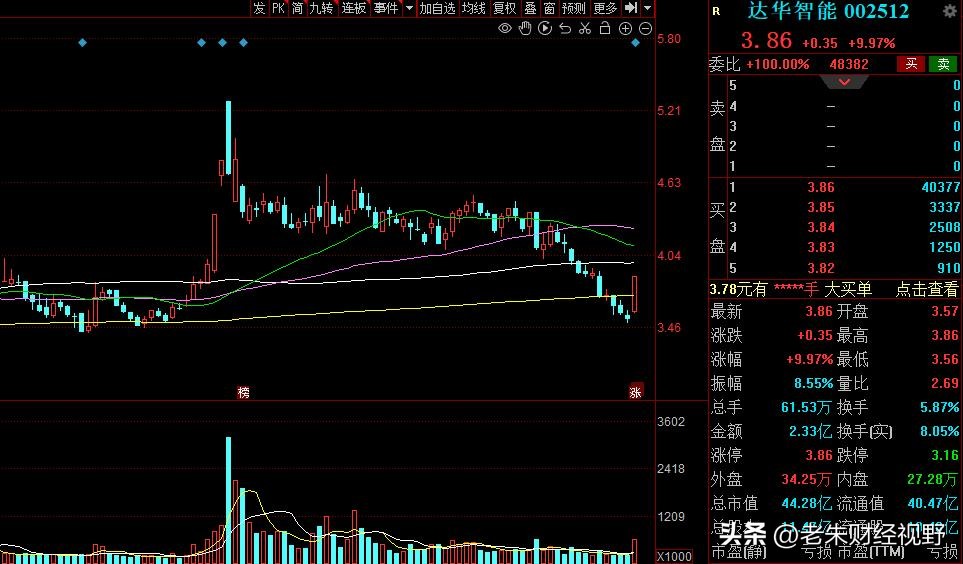The height and width of the screenshot is (564, 963).
Task: Click the 总手 value 61.53万
Action: pos(806,407)
